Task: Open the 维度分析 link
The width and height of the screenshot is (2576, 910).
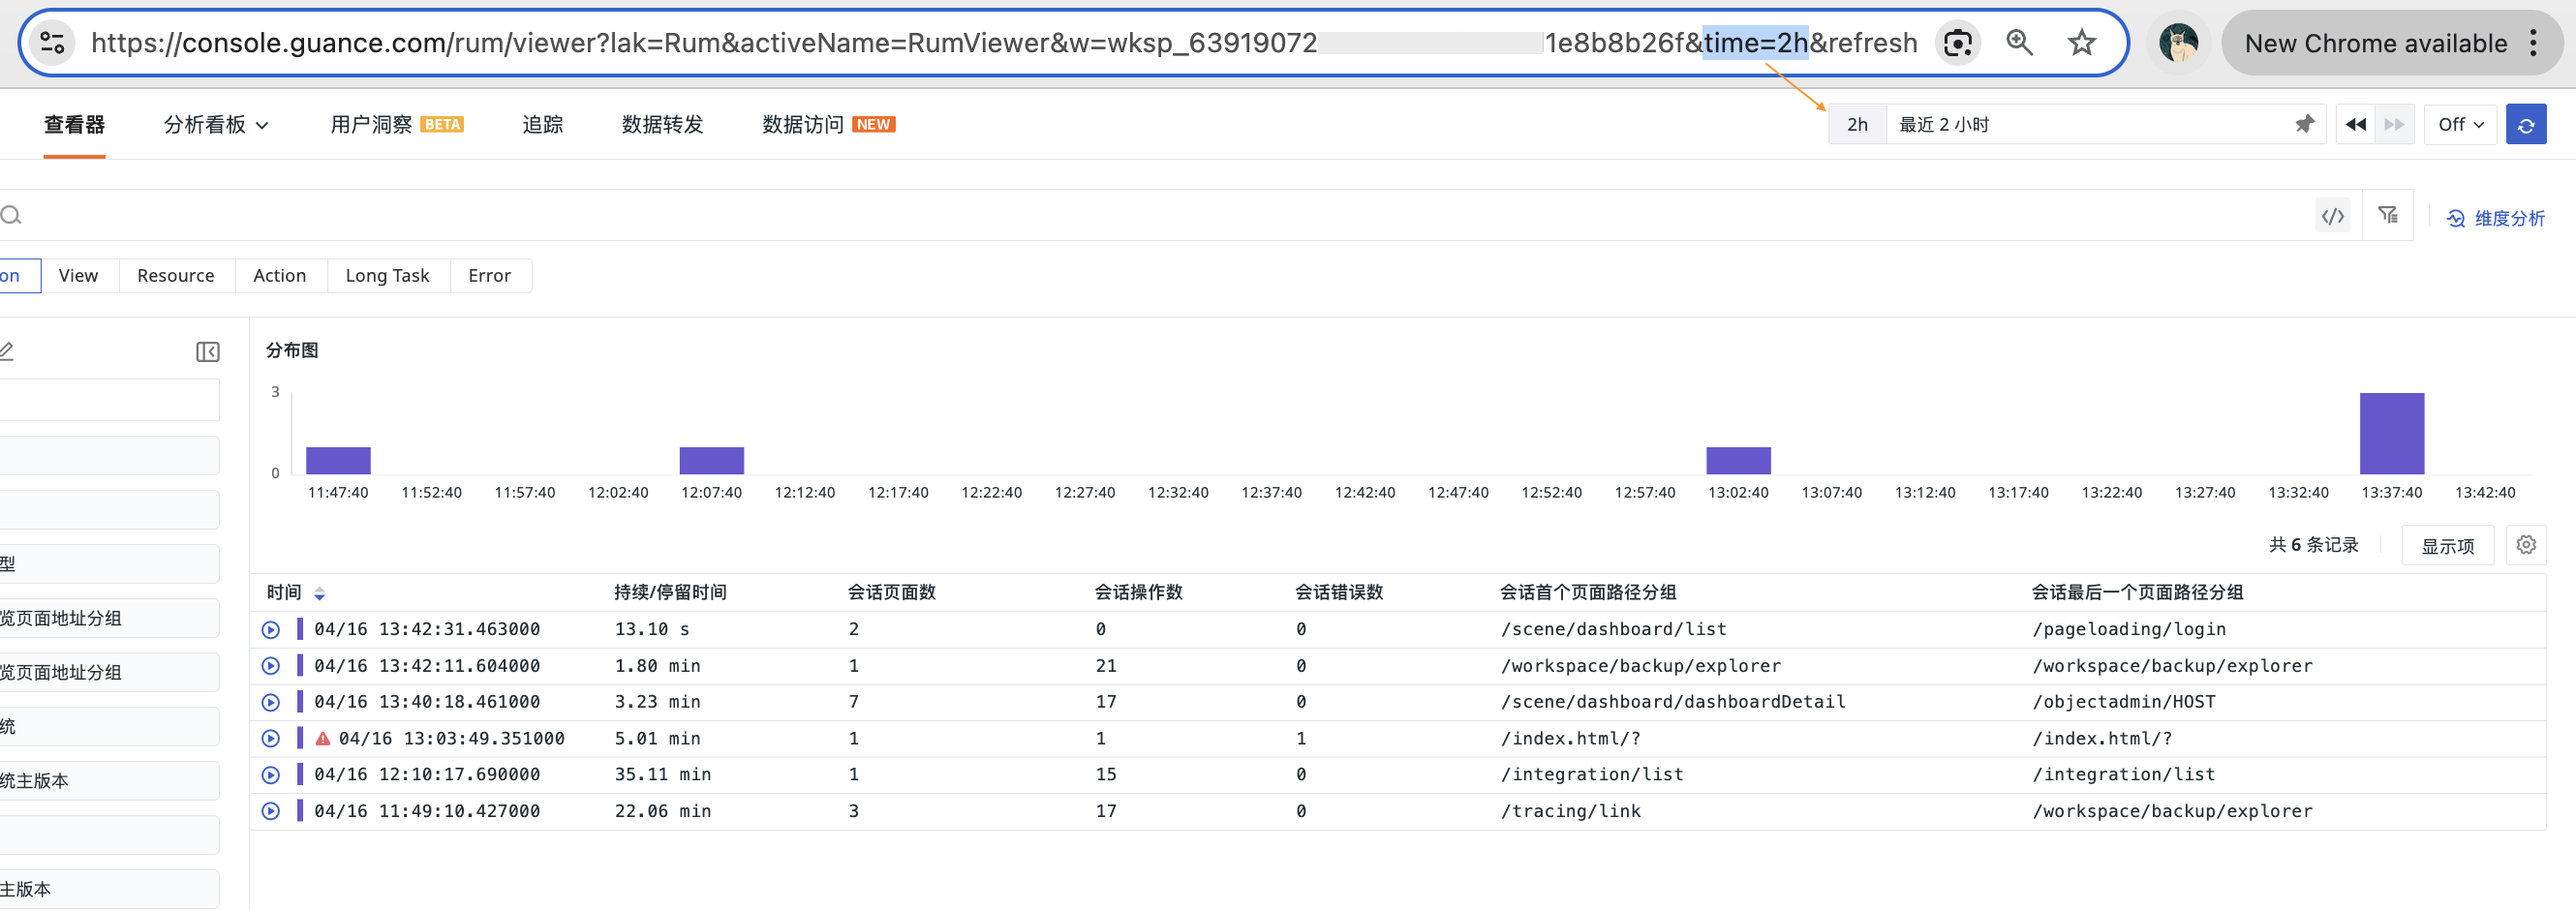Action: [x=2495, y=218]
